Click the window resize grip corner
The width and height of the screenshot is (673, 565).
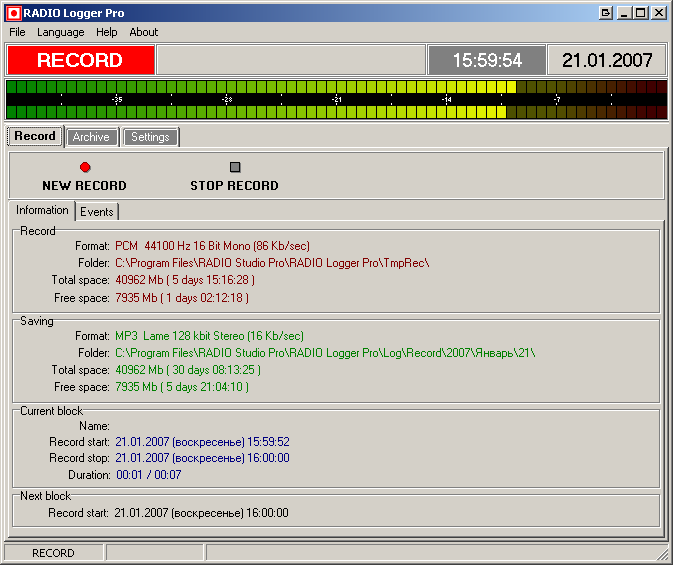point(663,555)
